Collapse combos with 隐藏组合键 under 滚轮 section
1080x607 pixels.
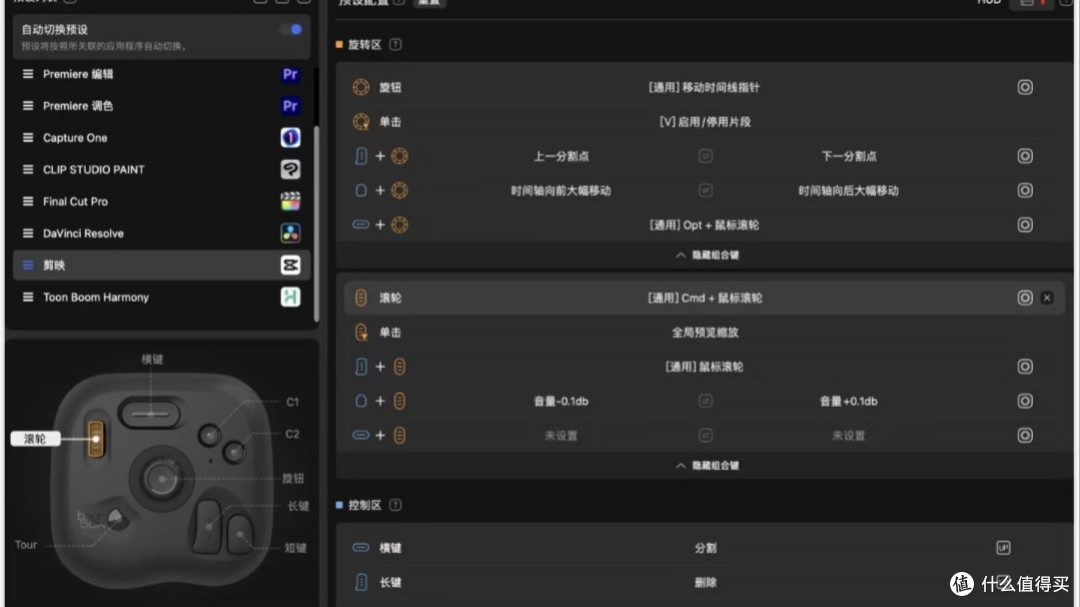click(707, 466)
